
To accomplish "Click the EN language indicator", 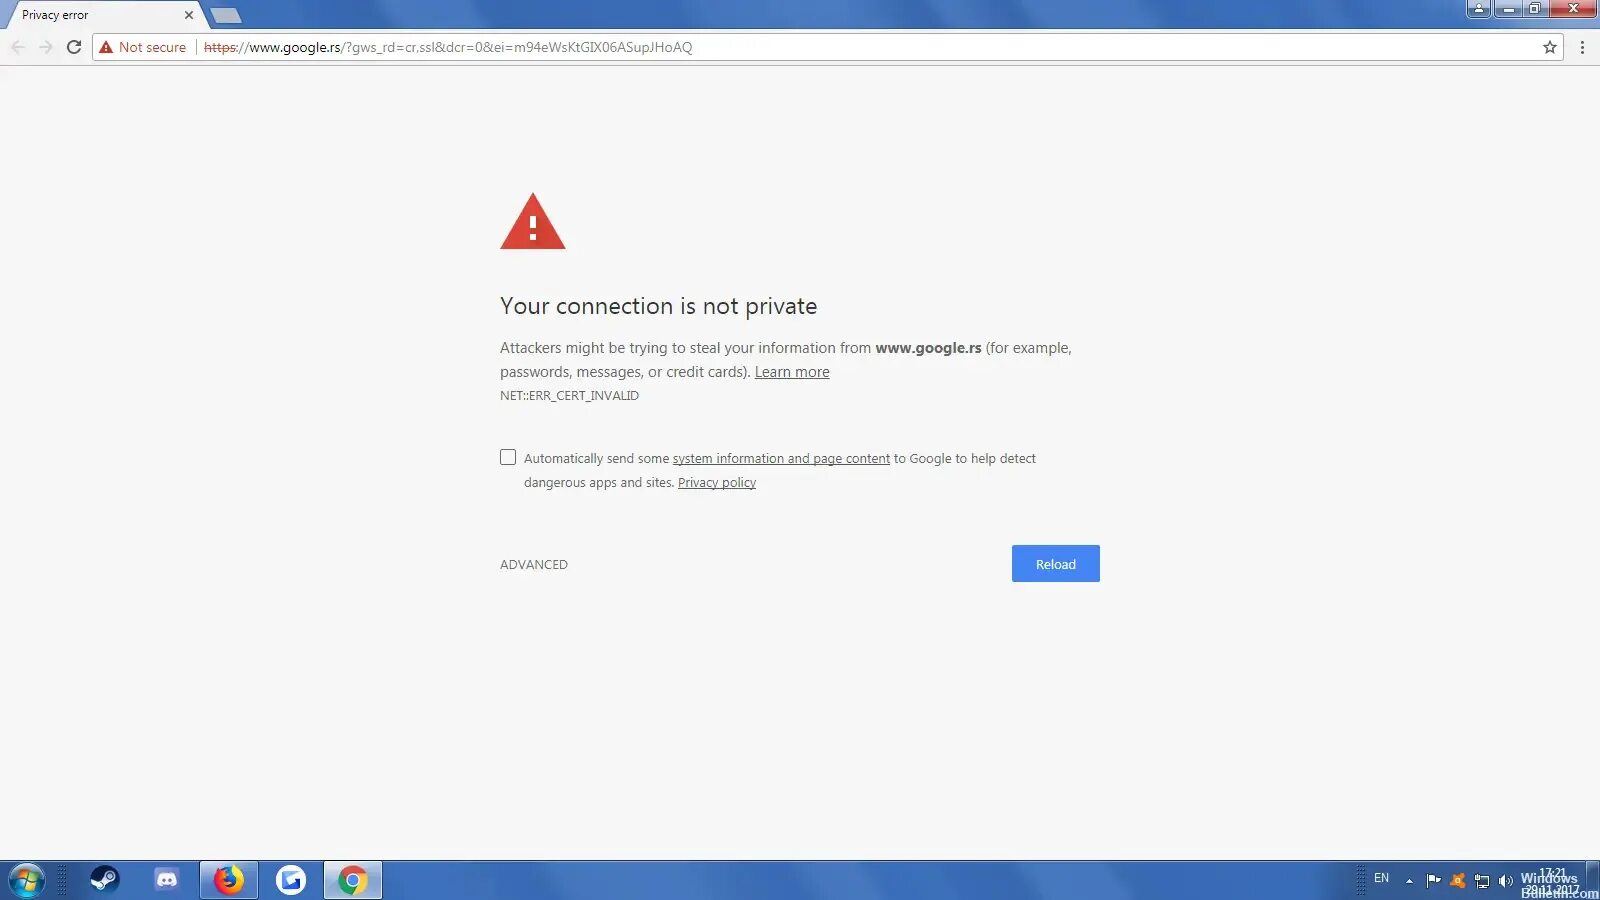I will 1381,878.
